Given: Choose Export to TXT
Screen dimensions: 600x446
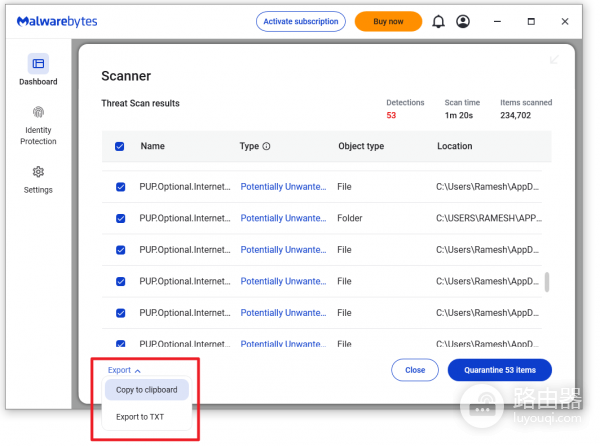Looking at the screenshot, I should coord(140,416).
